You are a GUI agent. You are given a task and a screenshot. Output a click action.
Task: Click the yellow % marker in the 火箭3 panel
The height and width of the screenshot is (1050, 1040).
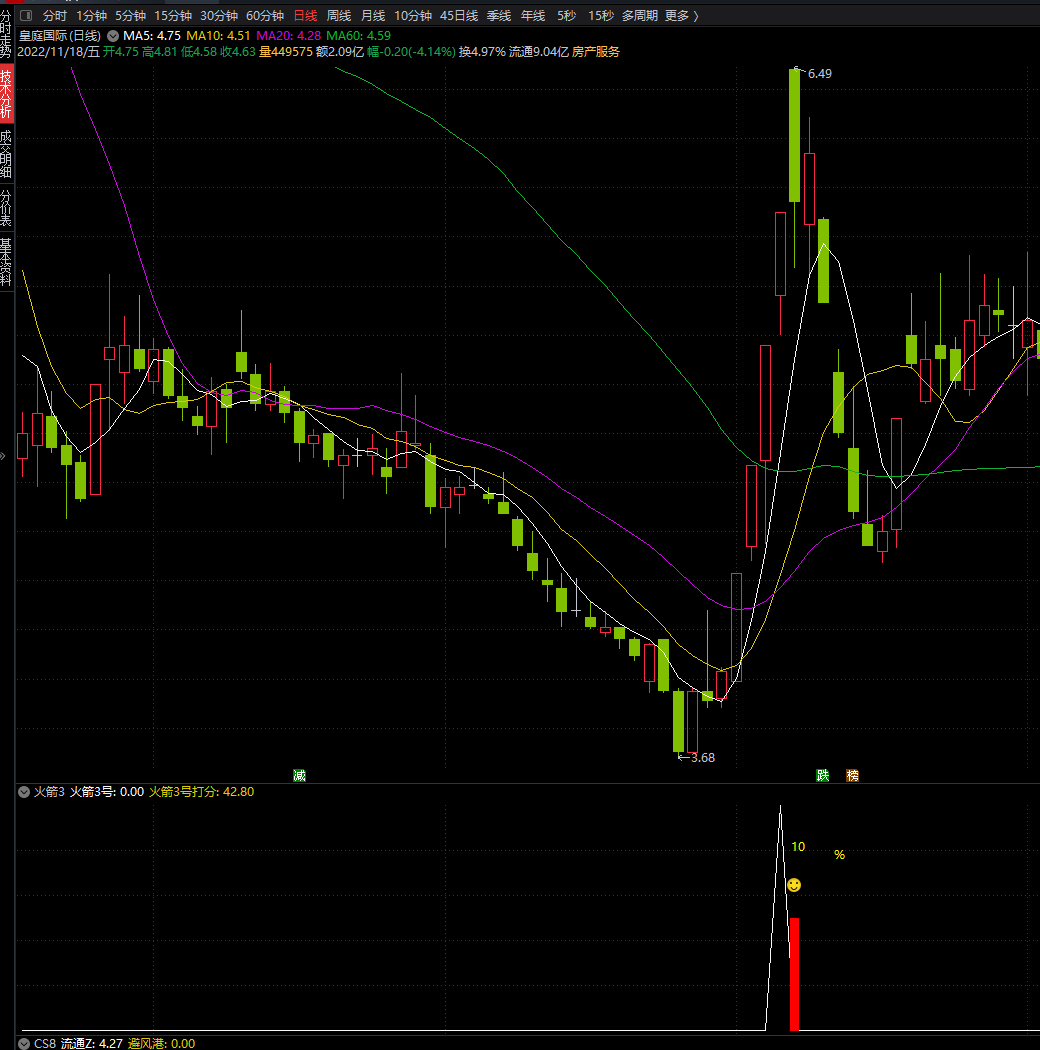pyautogui.click(x=839, y=854)
